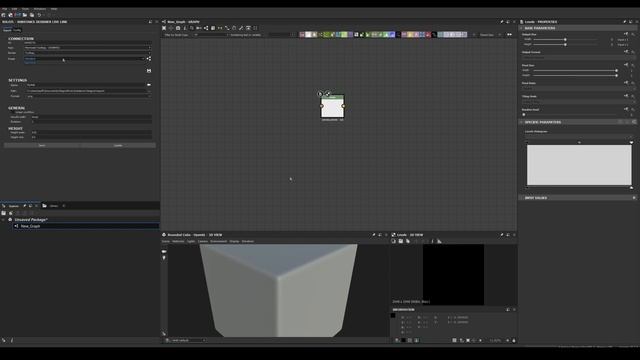640x360 pixels.
Task: Click the inheritance icon for Pixel Ratio
Action: (x=626, y=83)
